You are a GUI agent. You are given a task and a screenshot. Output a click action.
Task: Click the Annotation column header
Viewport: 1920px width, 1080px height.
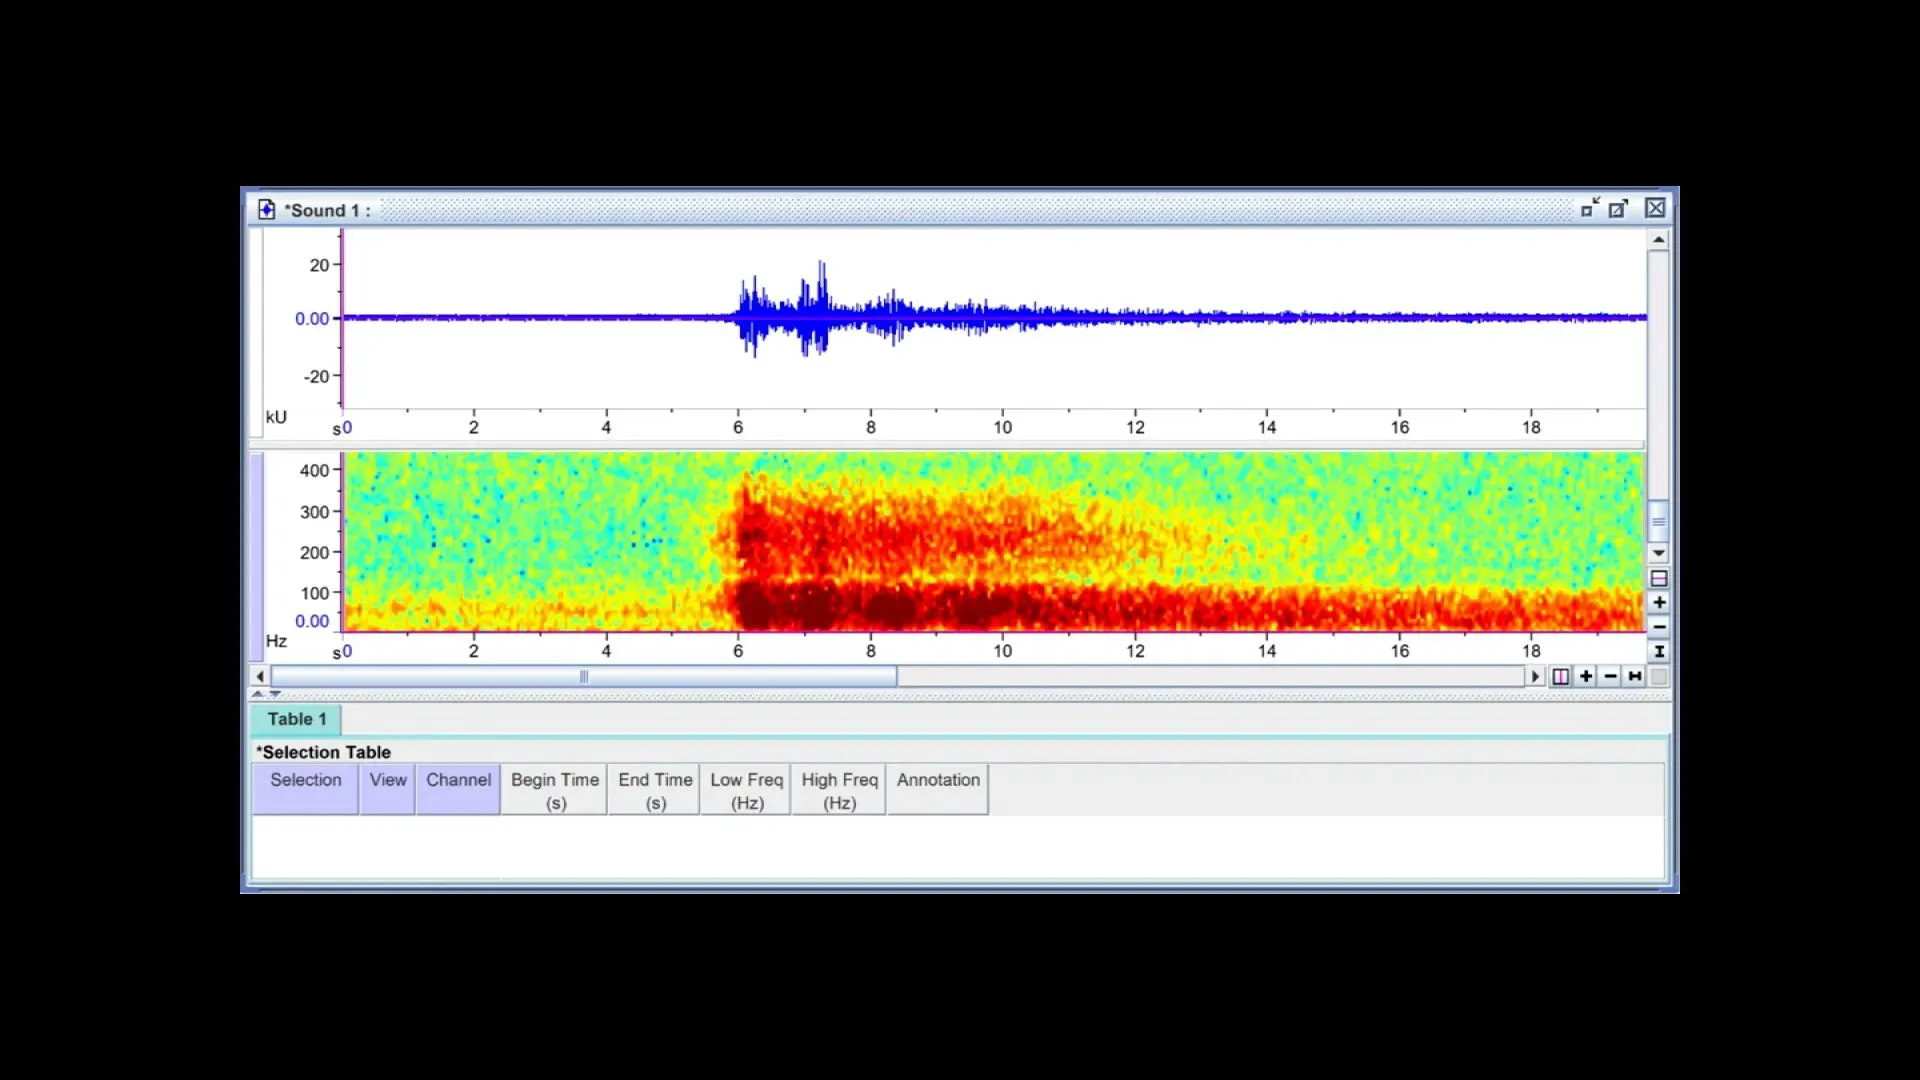(x=937, y=790)
